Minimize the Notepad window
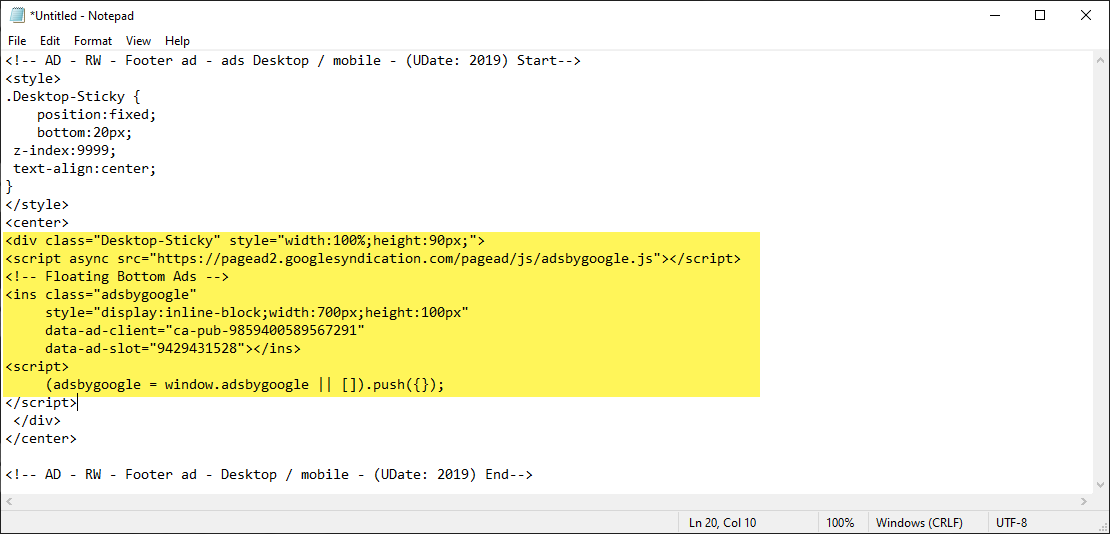 tap(995, 15)
